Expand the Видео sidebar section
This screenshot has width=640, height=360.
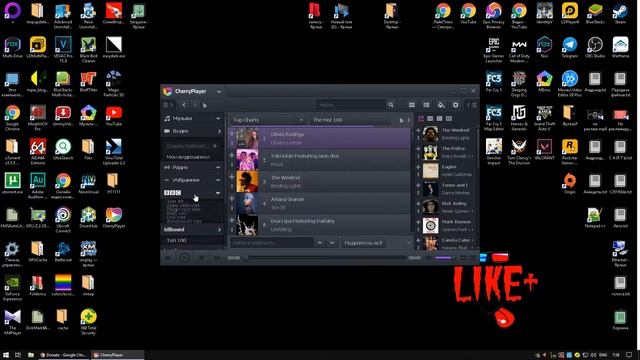[x=219, y=131]
